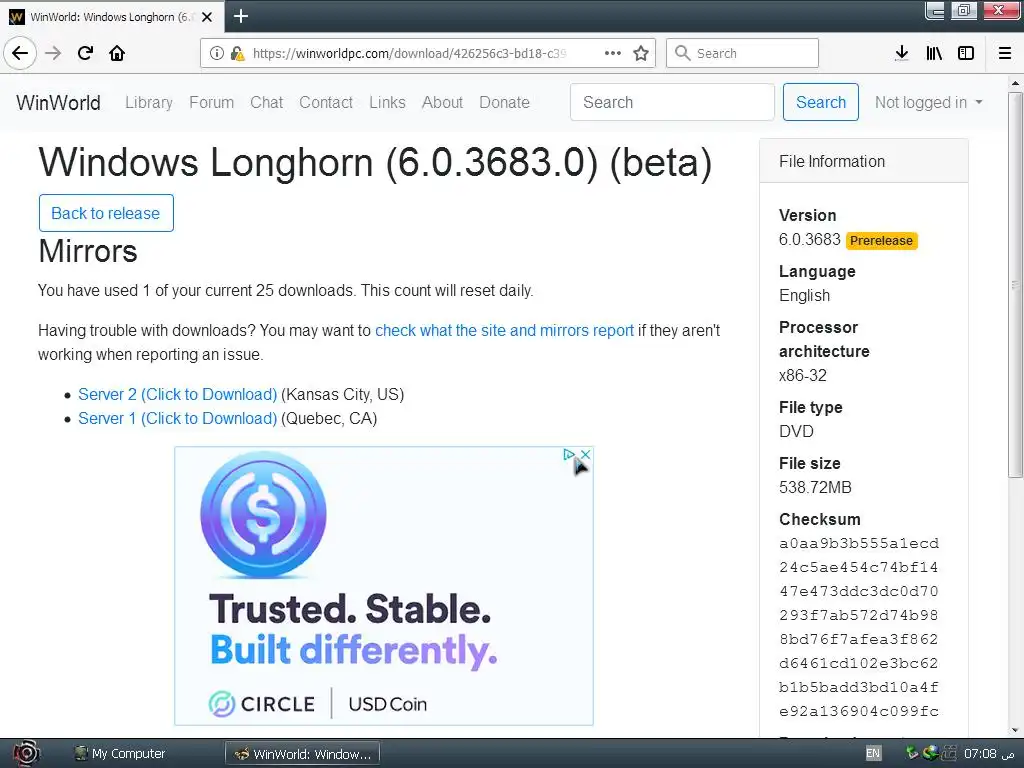Click the blue Search button

pos(821,103)
